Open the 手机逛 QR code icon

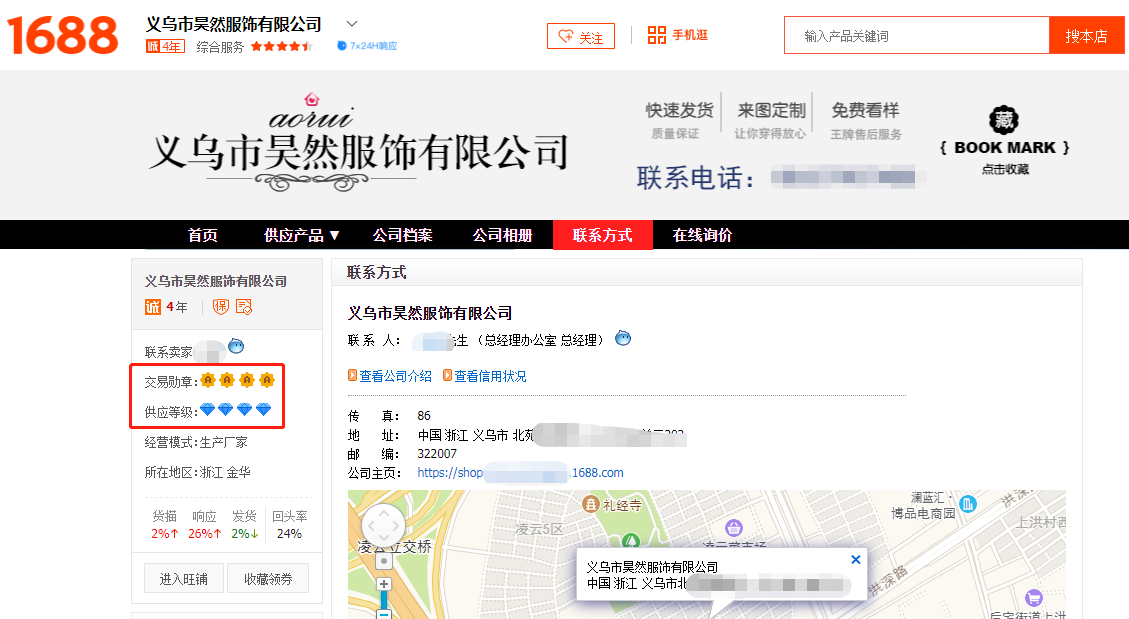657,35
